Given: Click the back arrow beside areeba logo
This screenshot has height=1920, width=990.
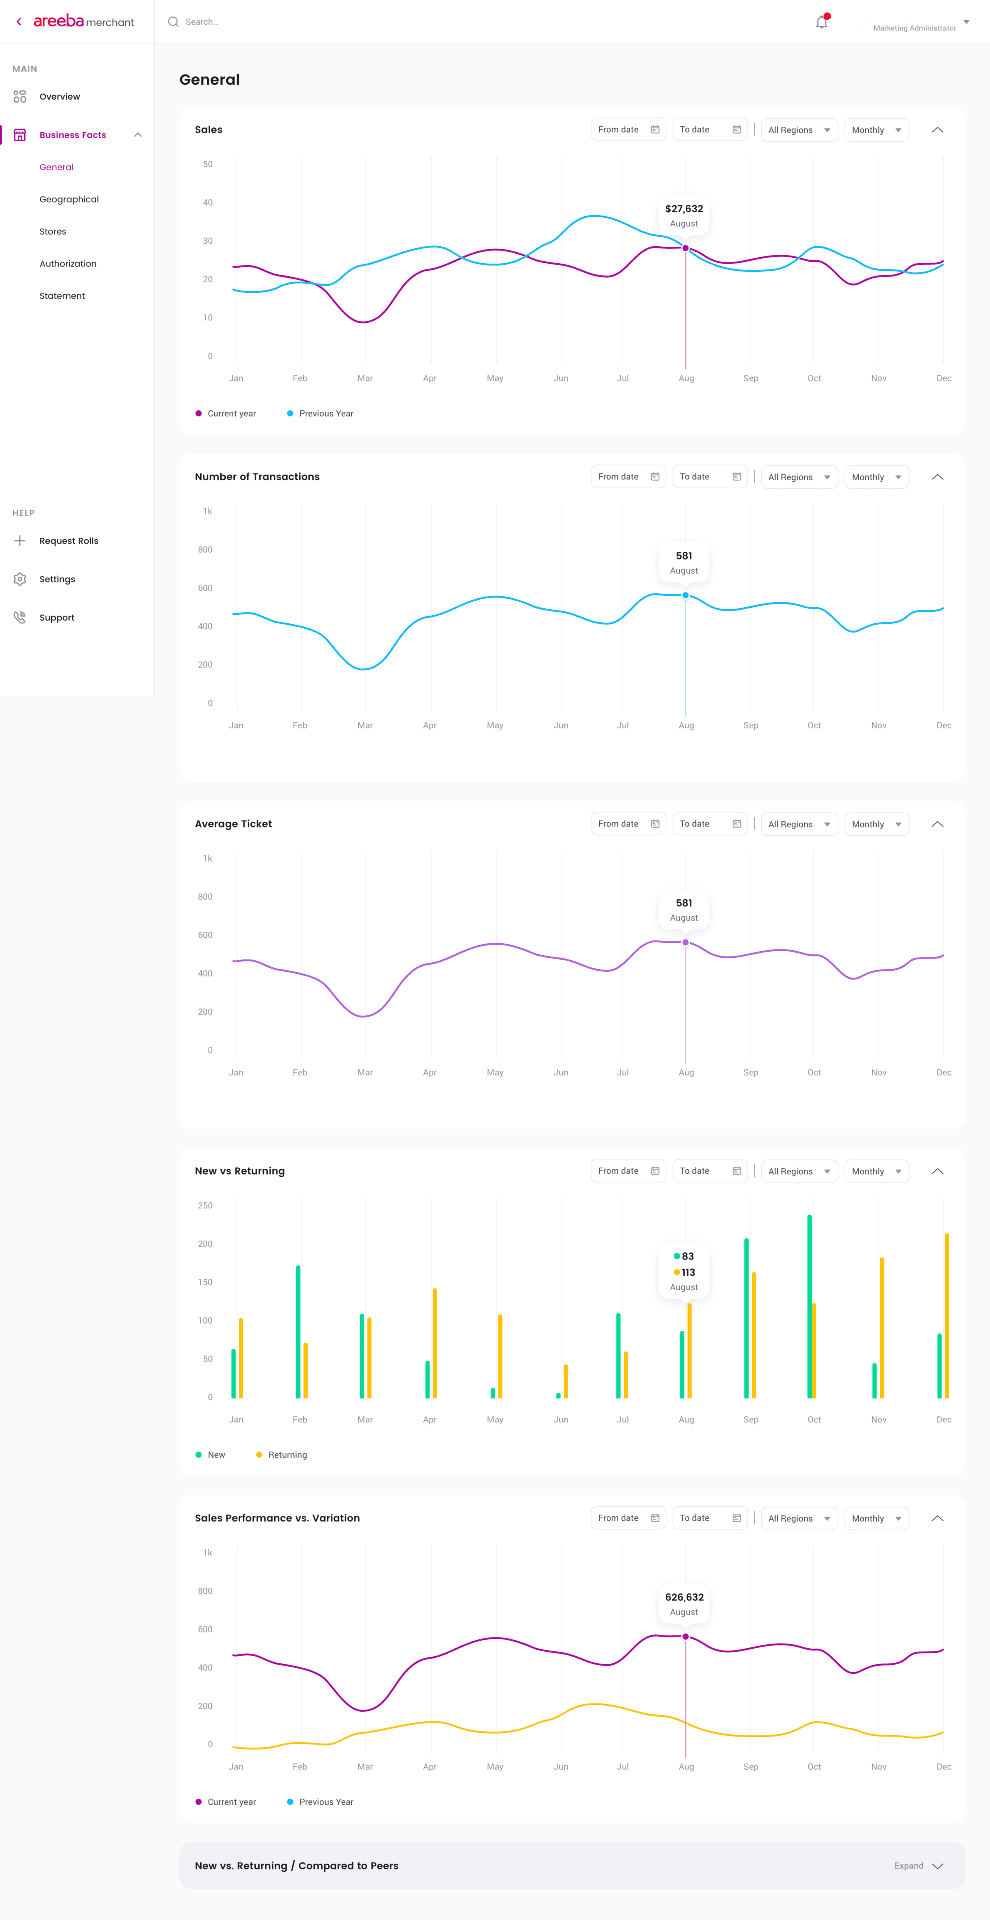Looking at the screenshot, I should tap(19, 22).
